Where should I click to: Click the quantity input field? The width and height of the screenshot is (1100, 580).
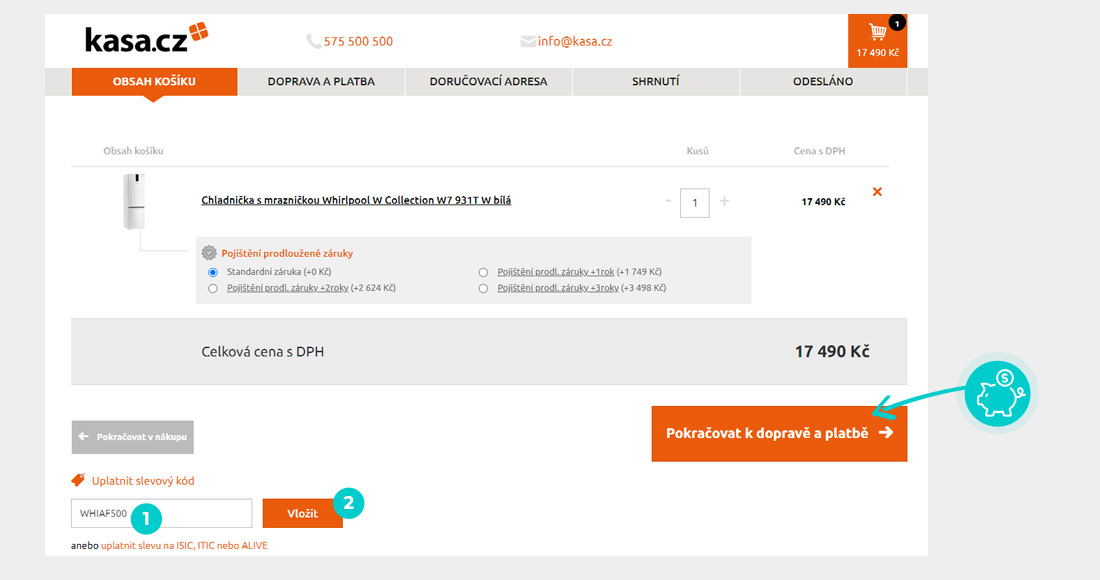[x=695, y=203]
